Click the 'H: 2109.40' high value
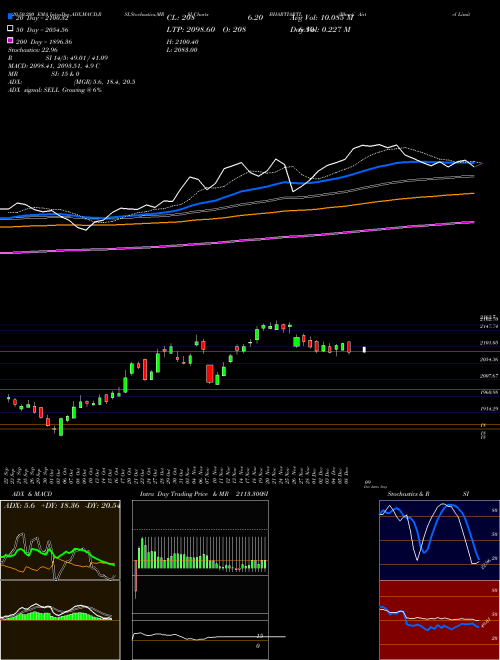This screenshot has height=660, width=500. coord(182,42)
